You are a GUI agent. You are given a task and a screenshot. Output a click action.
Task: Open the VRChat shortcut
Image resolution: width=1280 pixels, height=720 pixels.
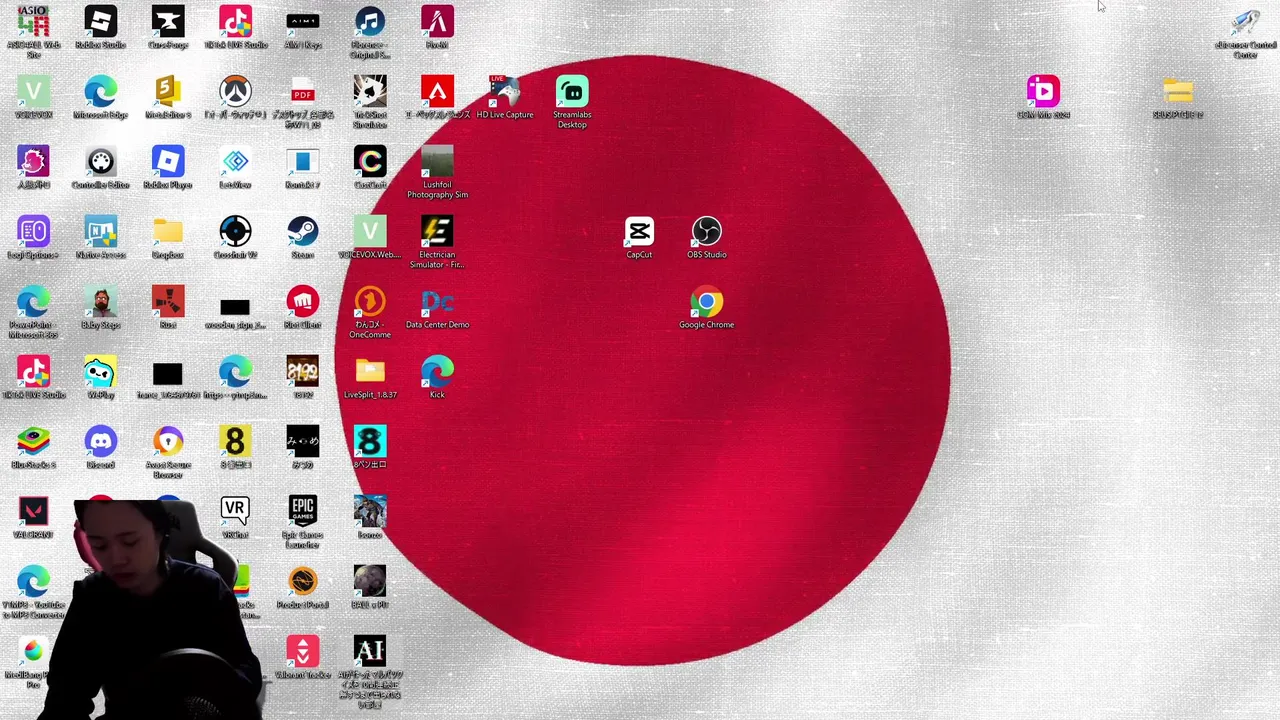235,517
